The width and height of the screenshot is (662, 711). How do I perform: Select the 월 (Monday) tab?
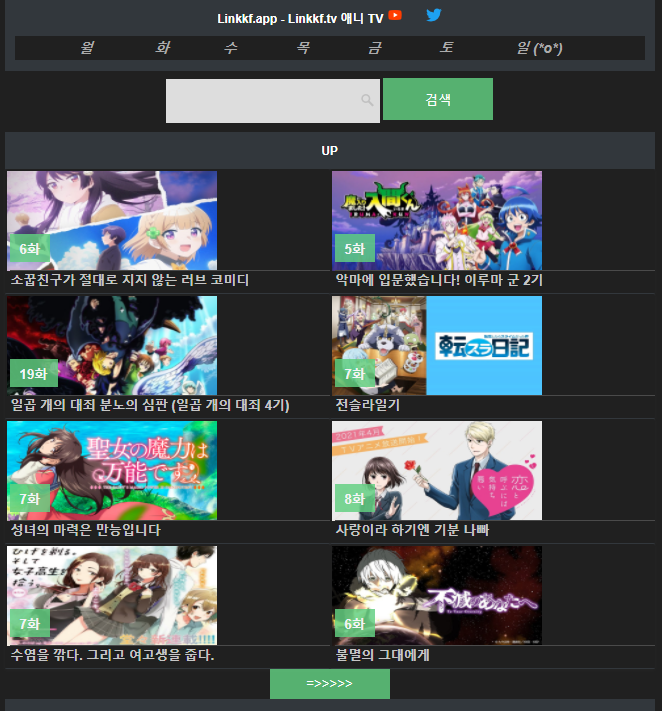tap(87, 48)
